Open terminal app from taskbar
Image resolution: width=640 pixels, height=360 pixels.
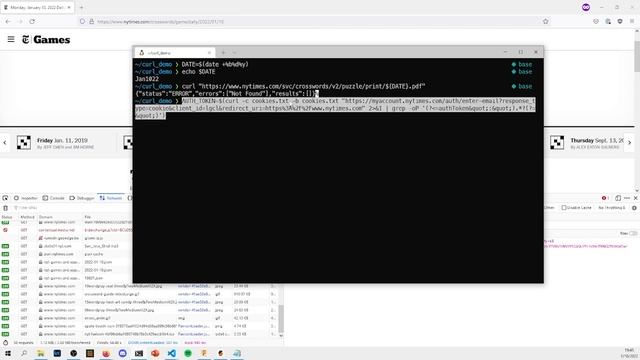(139, 353)
